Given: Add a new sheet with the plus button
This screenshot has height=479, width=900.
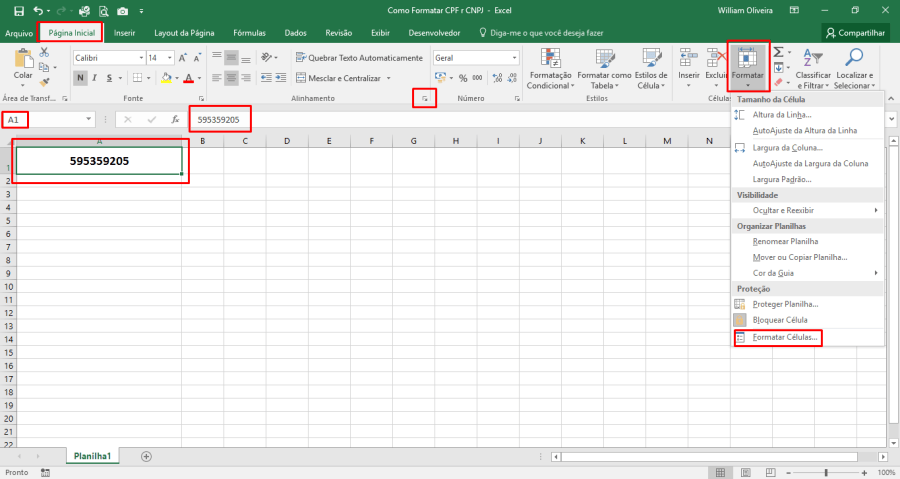Looking at the screenshot, I should point(146,457).
